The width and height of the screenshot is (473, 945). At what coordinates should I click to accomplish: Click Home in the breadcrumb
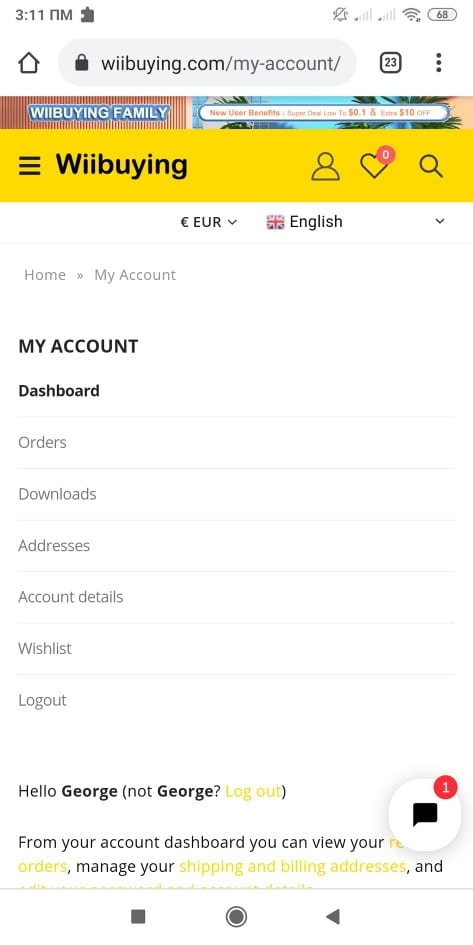[45, 275]
